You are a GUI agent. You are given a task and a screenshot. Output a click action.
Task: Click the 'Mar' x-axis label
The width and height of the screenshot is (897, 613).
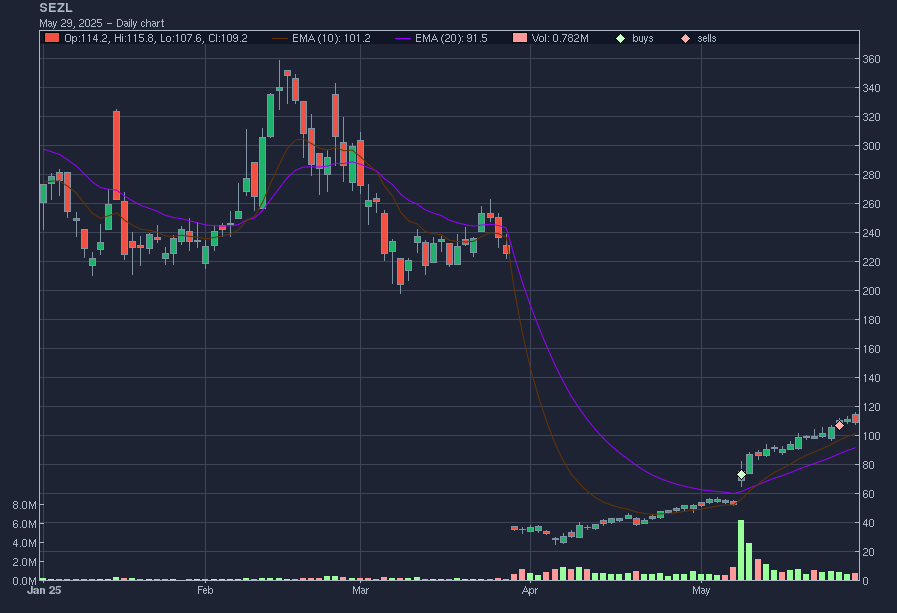(360, 590)
